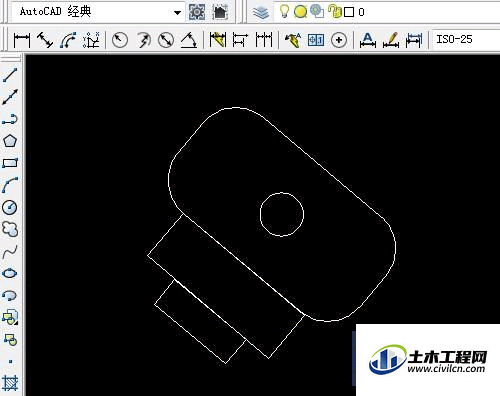Open the Insert Block tool
Image resolution: width=500 pixels, height=396 pixels.
(10, 317)
